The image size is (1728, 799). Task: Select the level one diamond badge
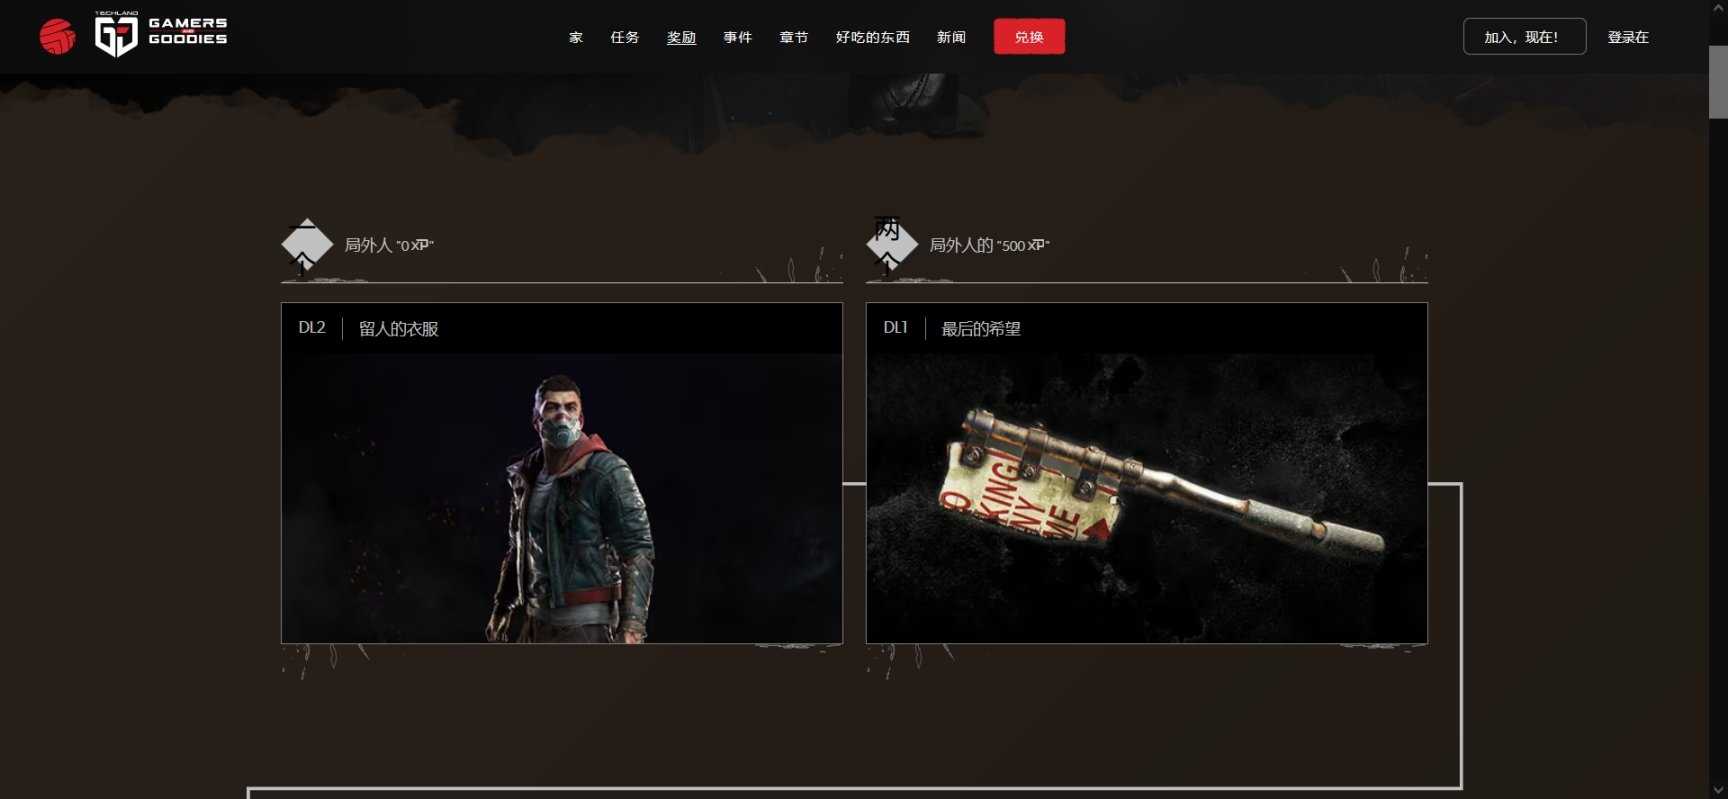(x=306, y=245)
